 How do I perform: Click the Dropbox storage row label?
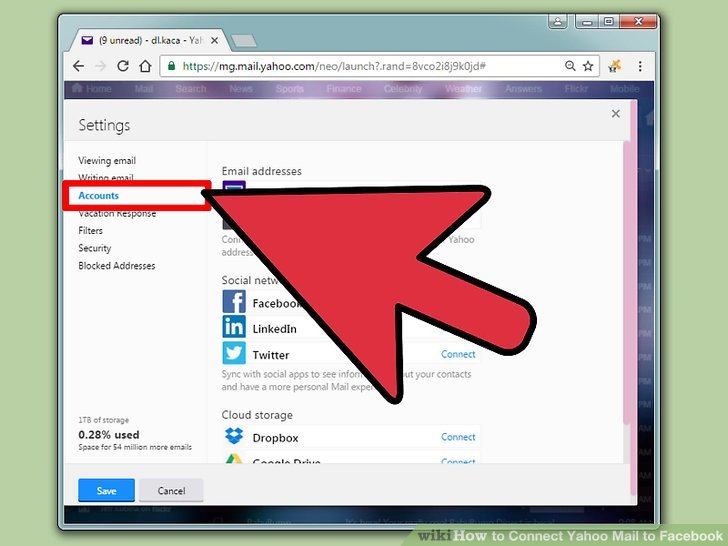tap(275, 438)
